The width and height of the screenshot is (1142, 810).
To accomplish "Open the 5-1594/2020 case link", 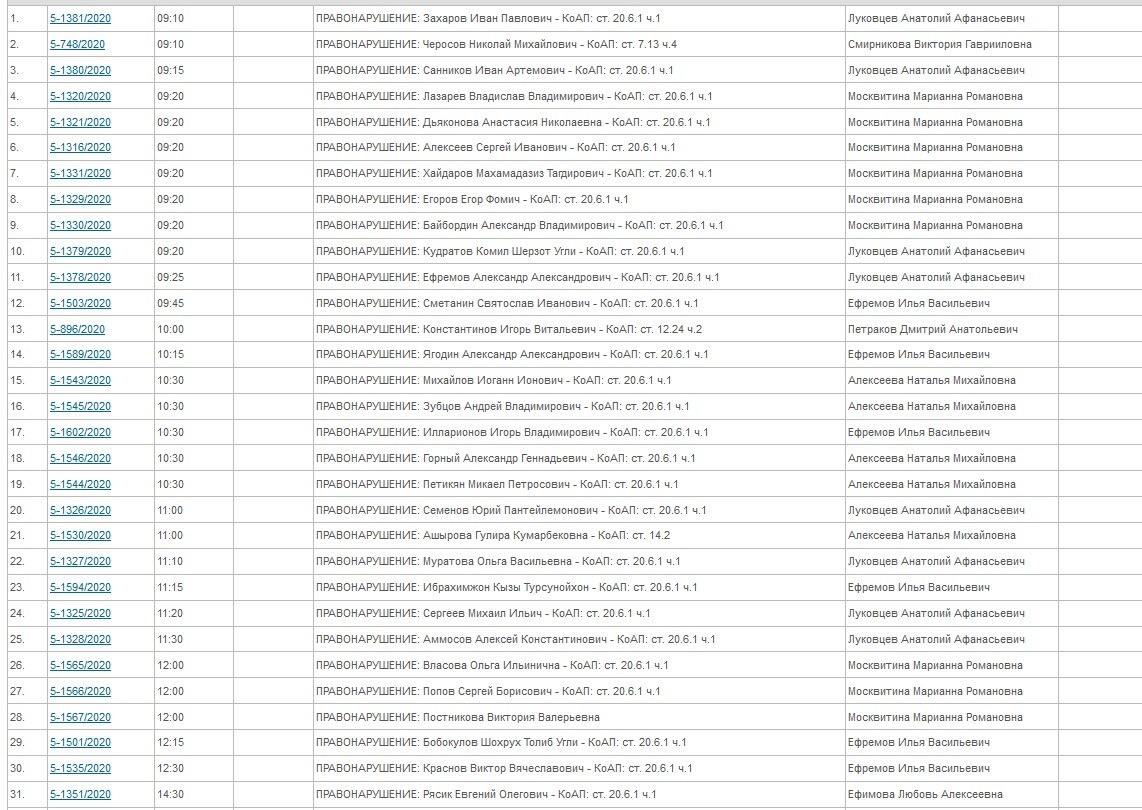I will coord(80,587).
